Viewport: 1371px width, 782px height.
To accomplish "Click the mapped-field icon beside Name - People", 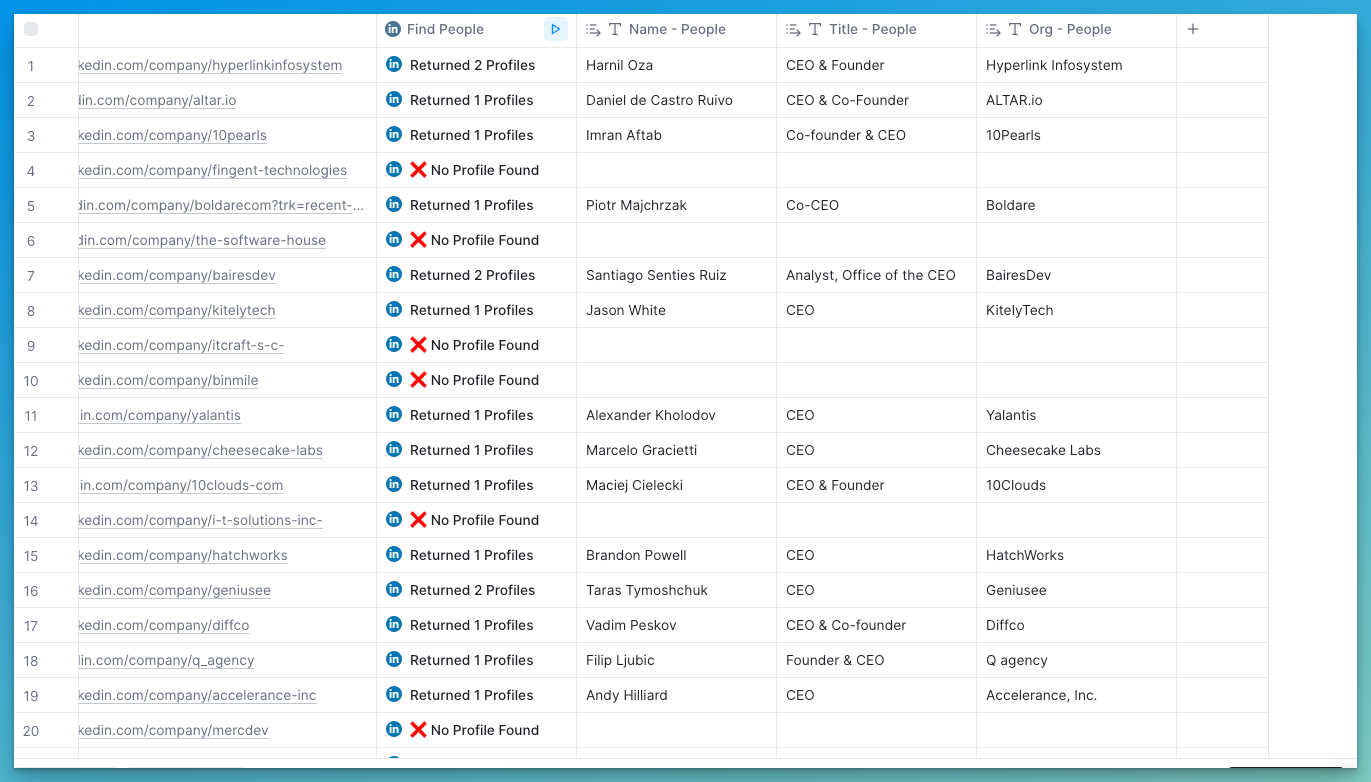I will pyautogui.click(x=593, y=30).
